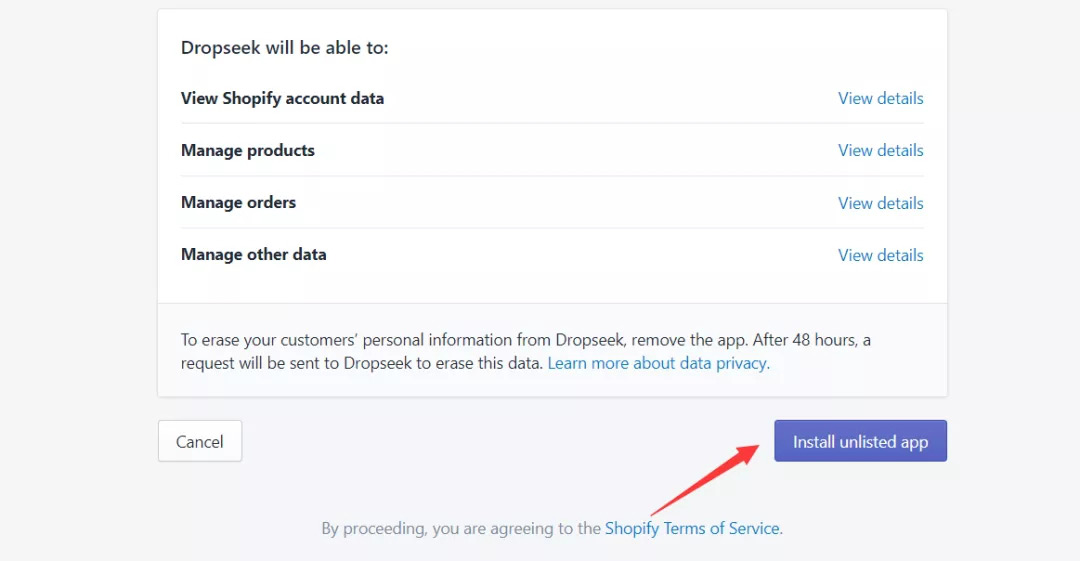Screen dimensions: 1080x561
Task: Click the 'By proceeding, you are agreeing' text
Action: click(x=461, y=529)
